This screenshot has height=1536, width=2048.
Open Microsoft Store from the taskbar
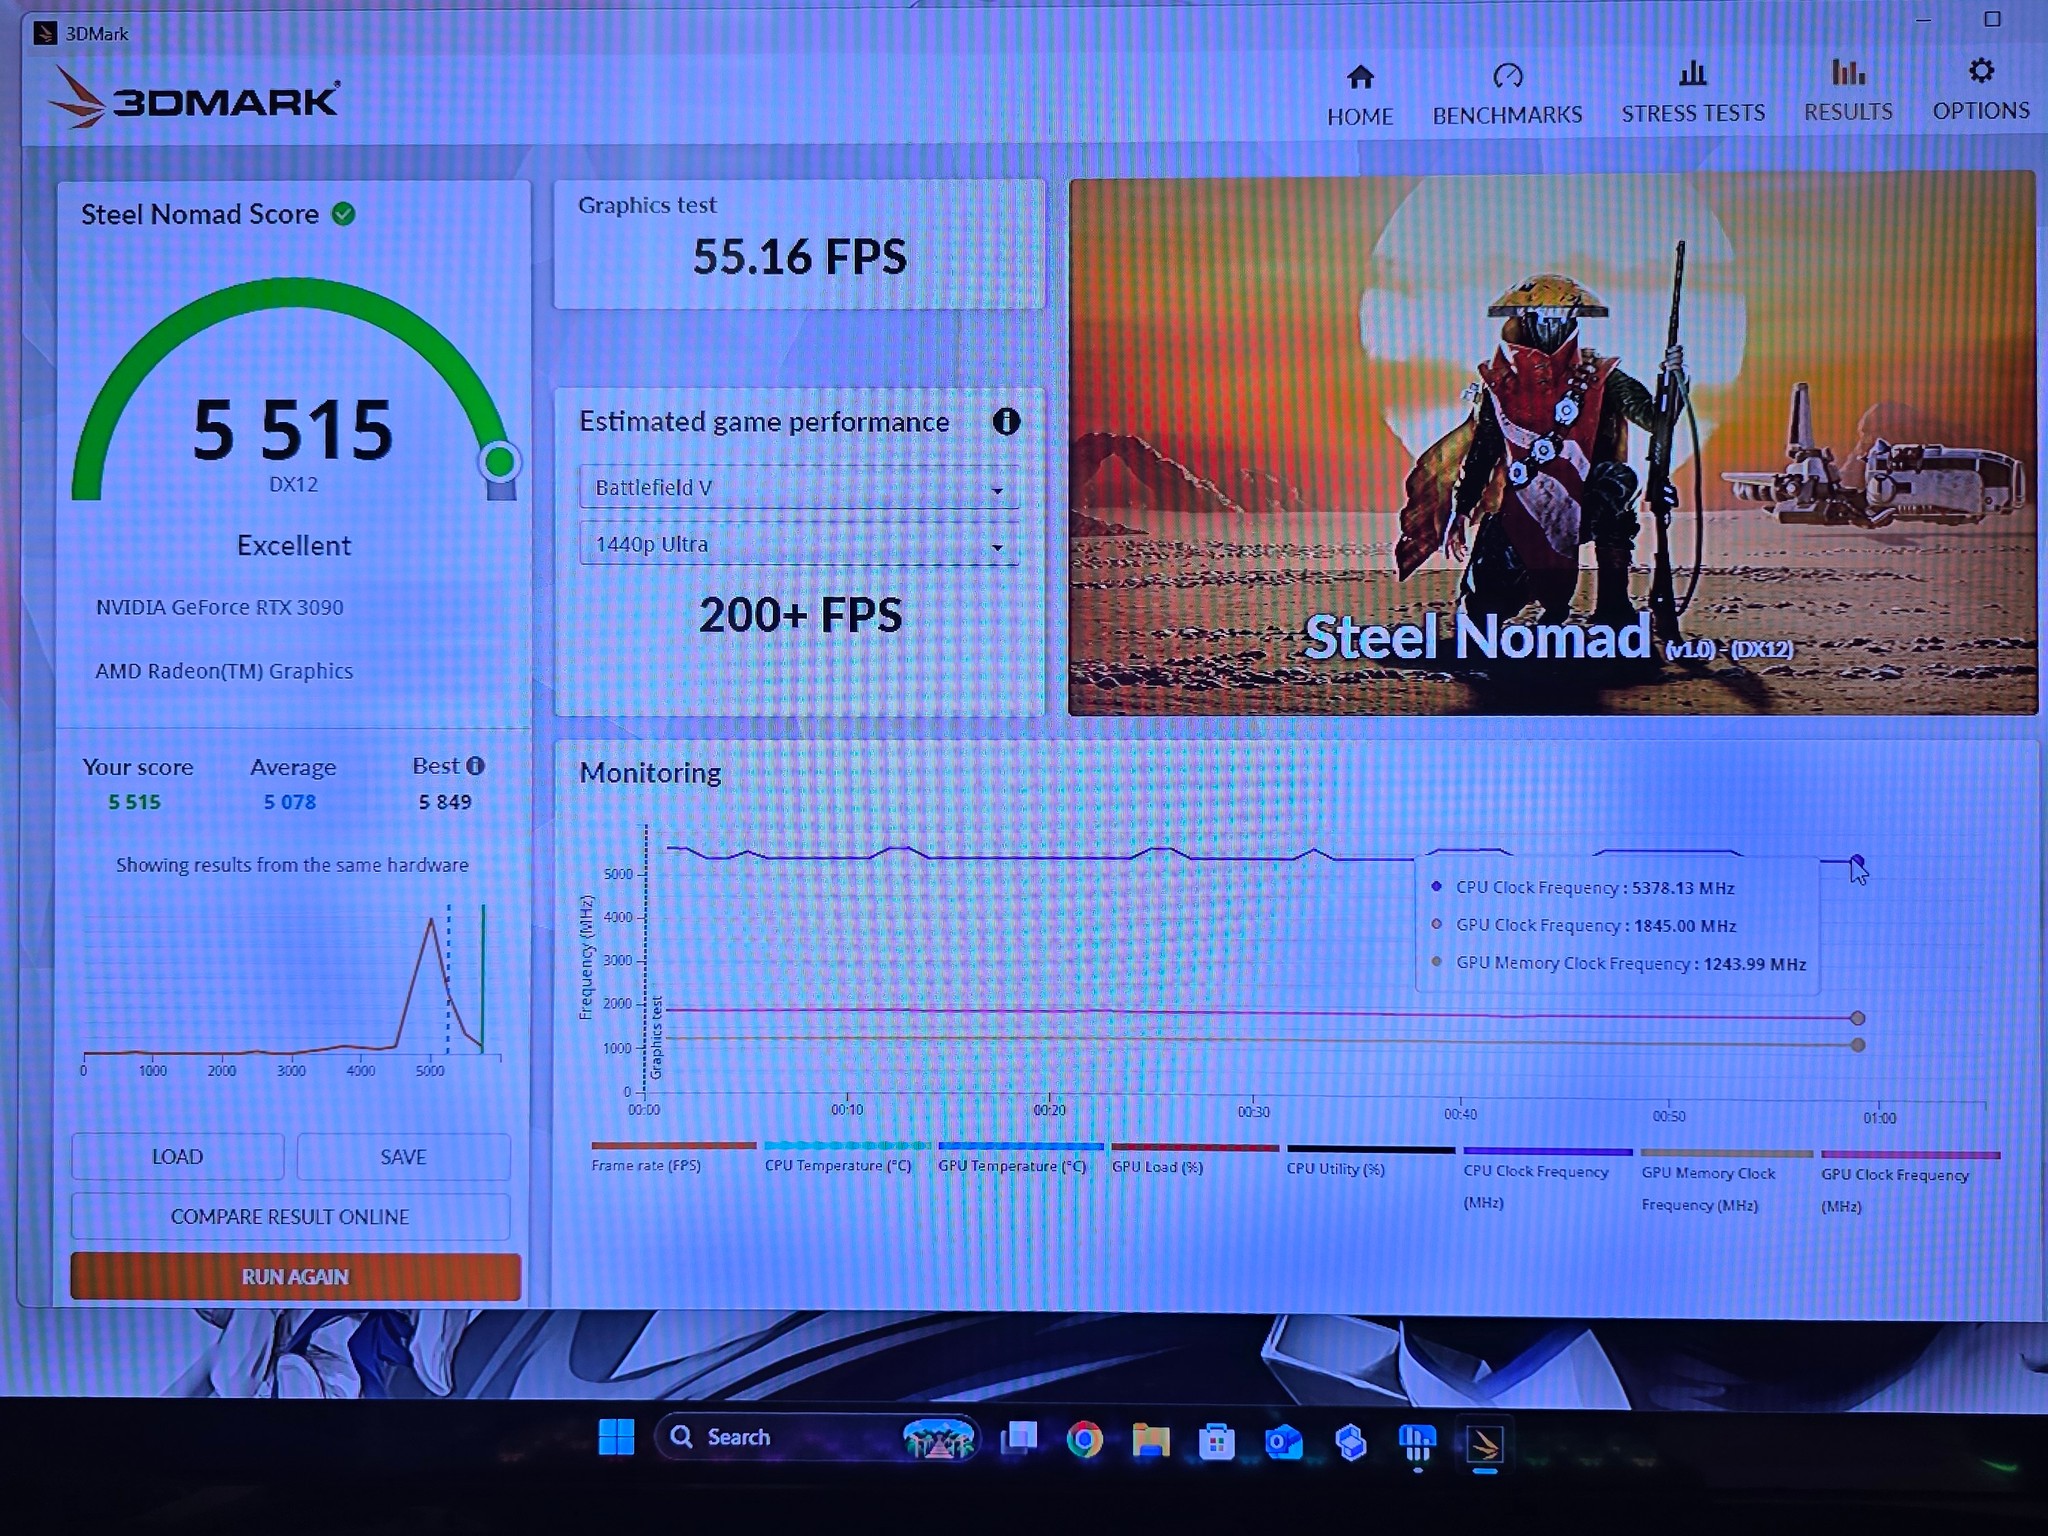[x=1216, y=1441]
